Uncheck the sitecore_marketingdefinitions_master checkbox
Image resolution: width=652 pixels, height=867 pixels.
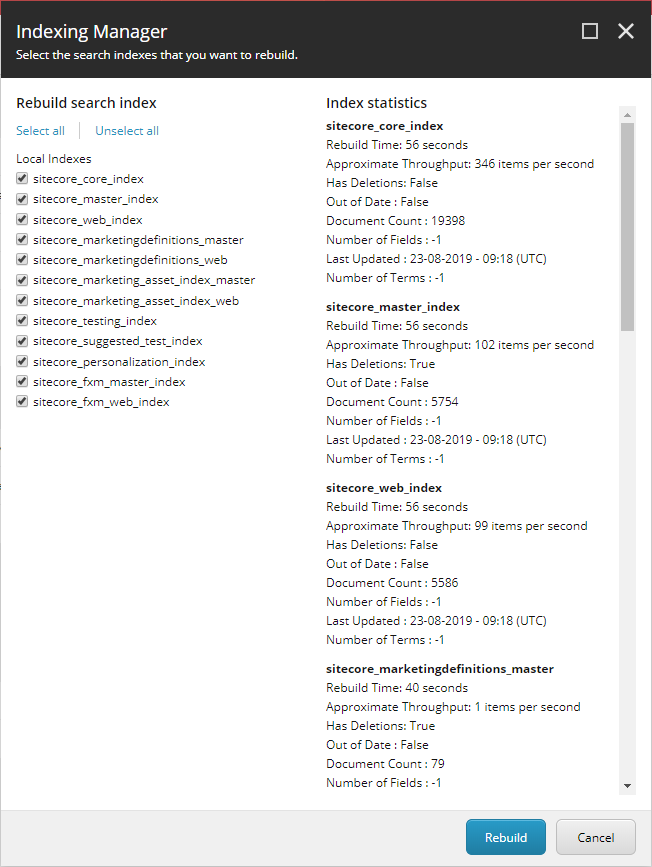click(22, 239)
